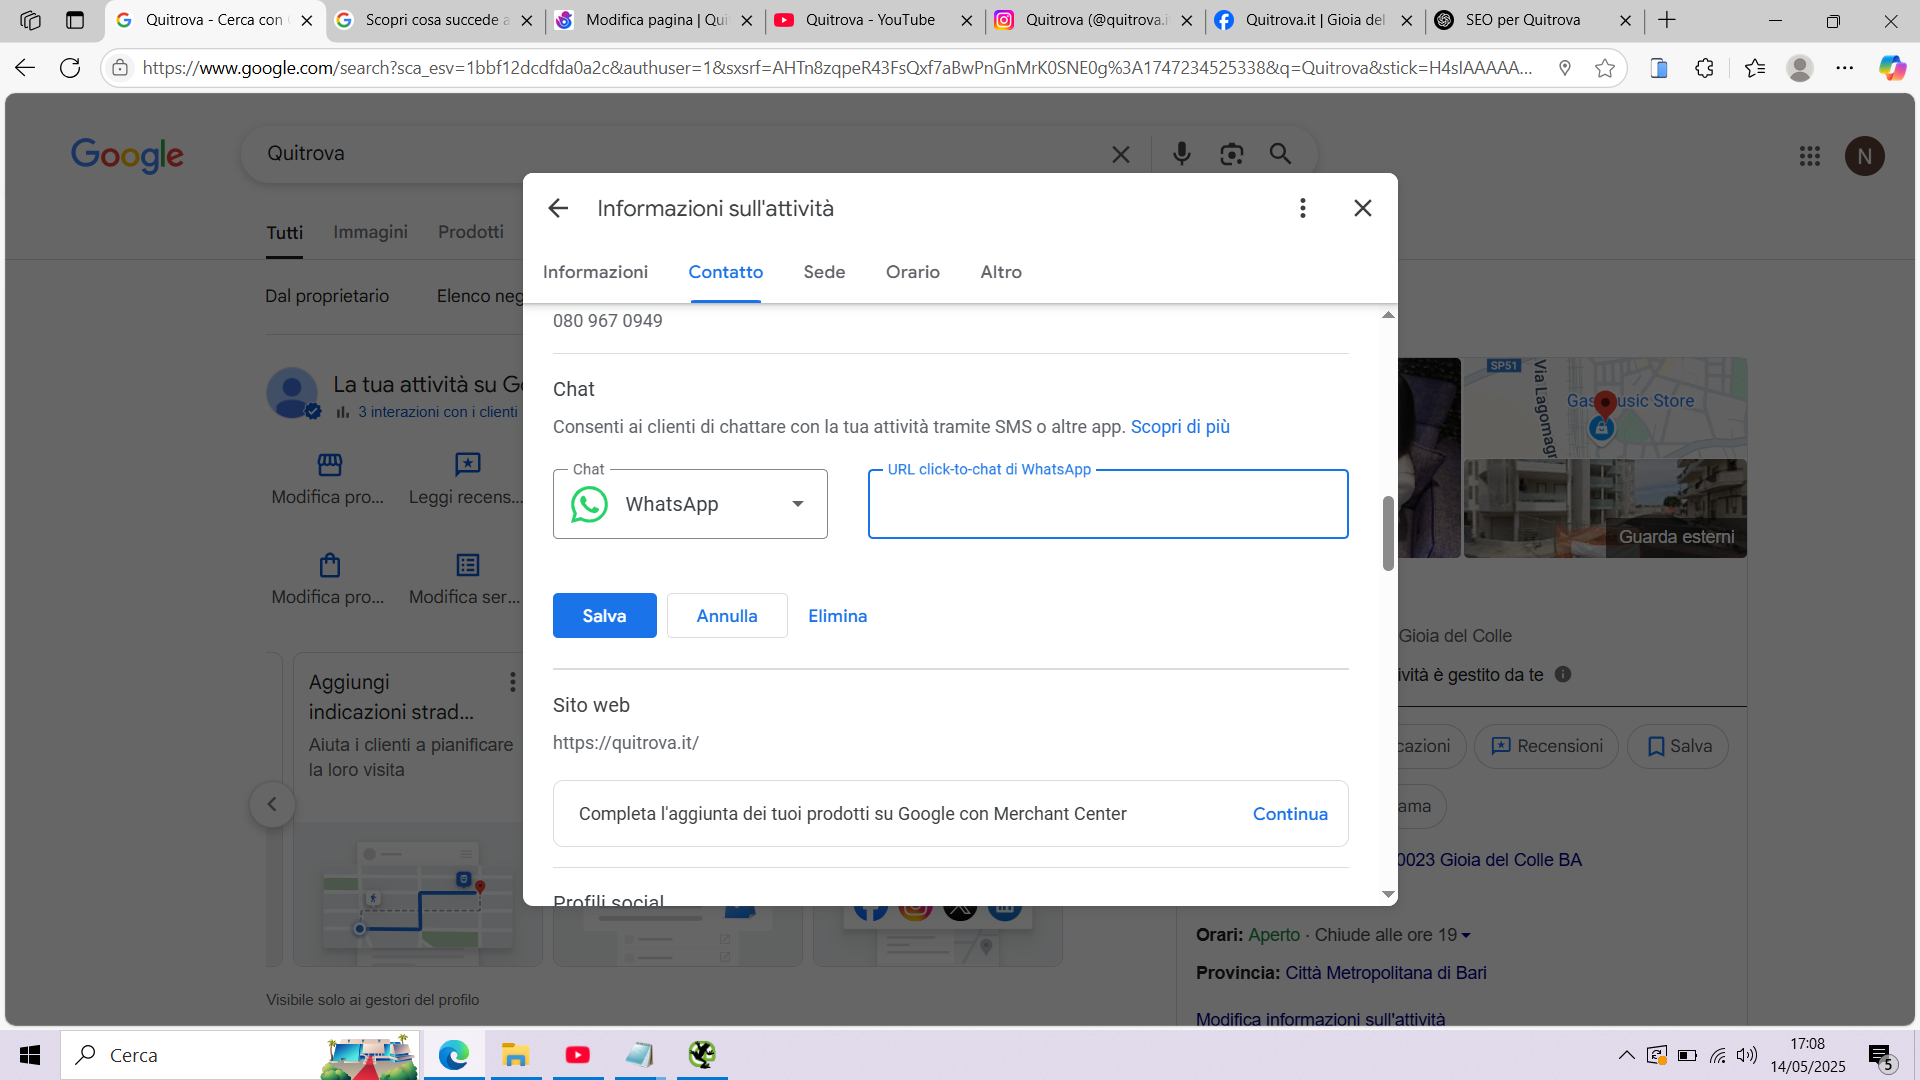Viewport: 1920px width, 1080px height.
Task: Switch to the SEO per Quitrova browser tab
Action: pos(1534,20)
